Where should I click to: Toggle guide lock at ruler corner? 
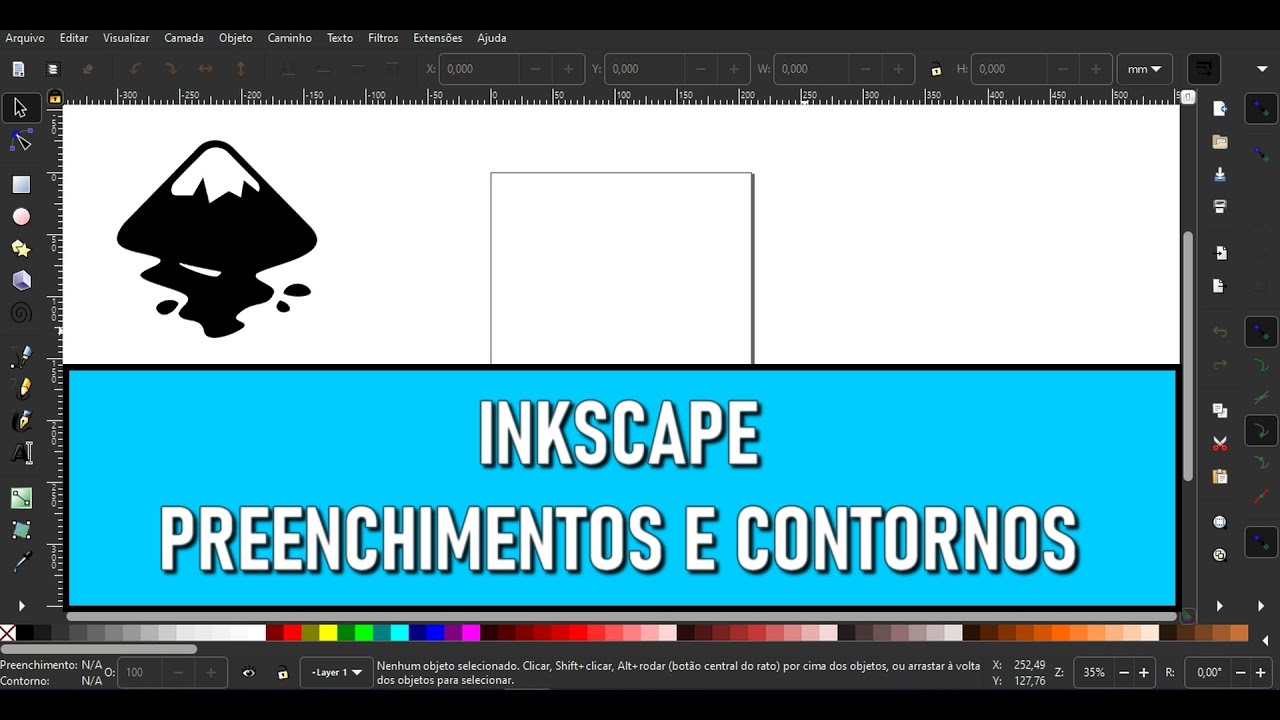[55, 97]
